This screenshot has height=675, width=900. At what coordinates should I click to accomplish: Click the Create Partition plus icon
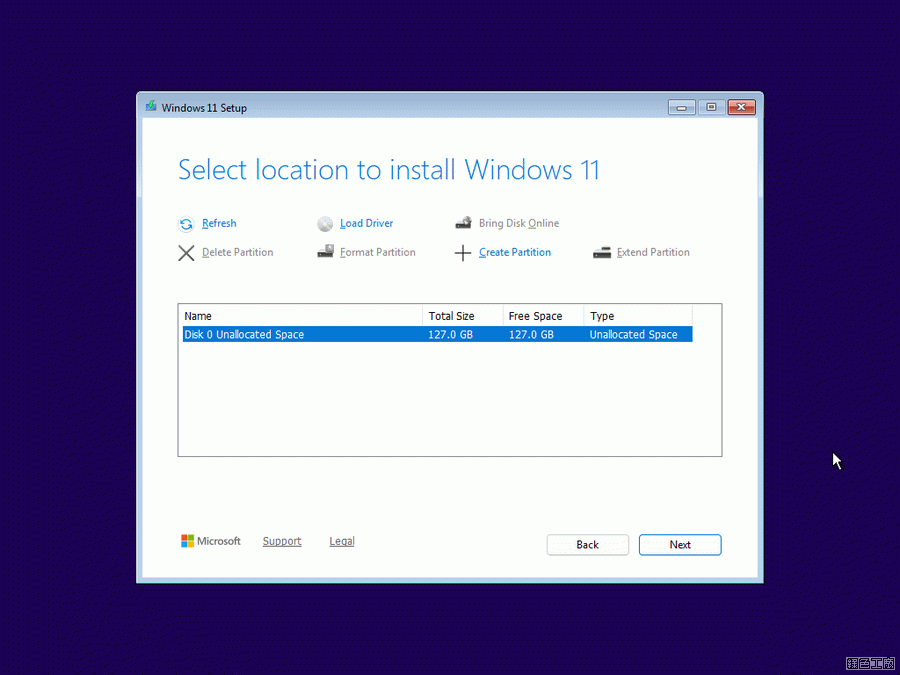pyautogui.click(x=463, y=253)
